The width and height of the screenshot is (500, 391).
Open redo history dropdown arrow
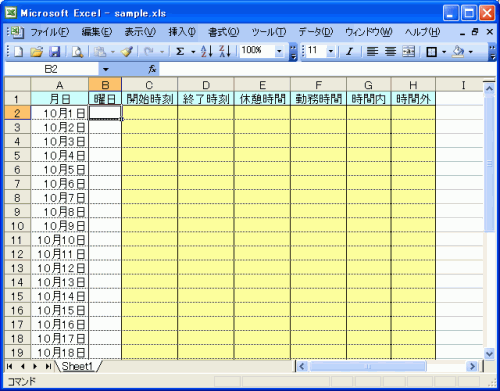pos(162,52)
